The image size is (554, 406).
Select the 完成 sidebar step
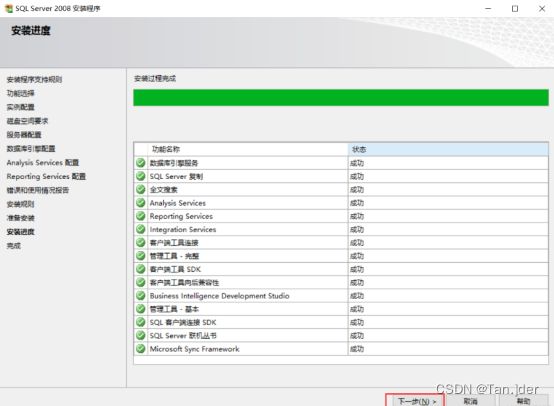click(14, 246)
